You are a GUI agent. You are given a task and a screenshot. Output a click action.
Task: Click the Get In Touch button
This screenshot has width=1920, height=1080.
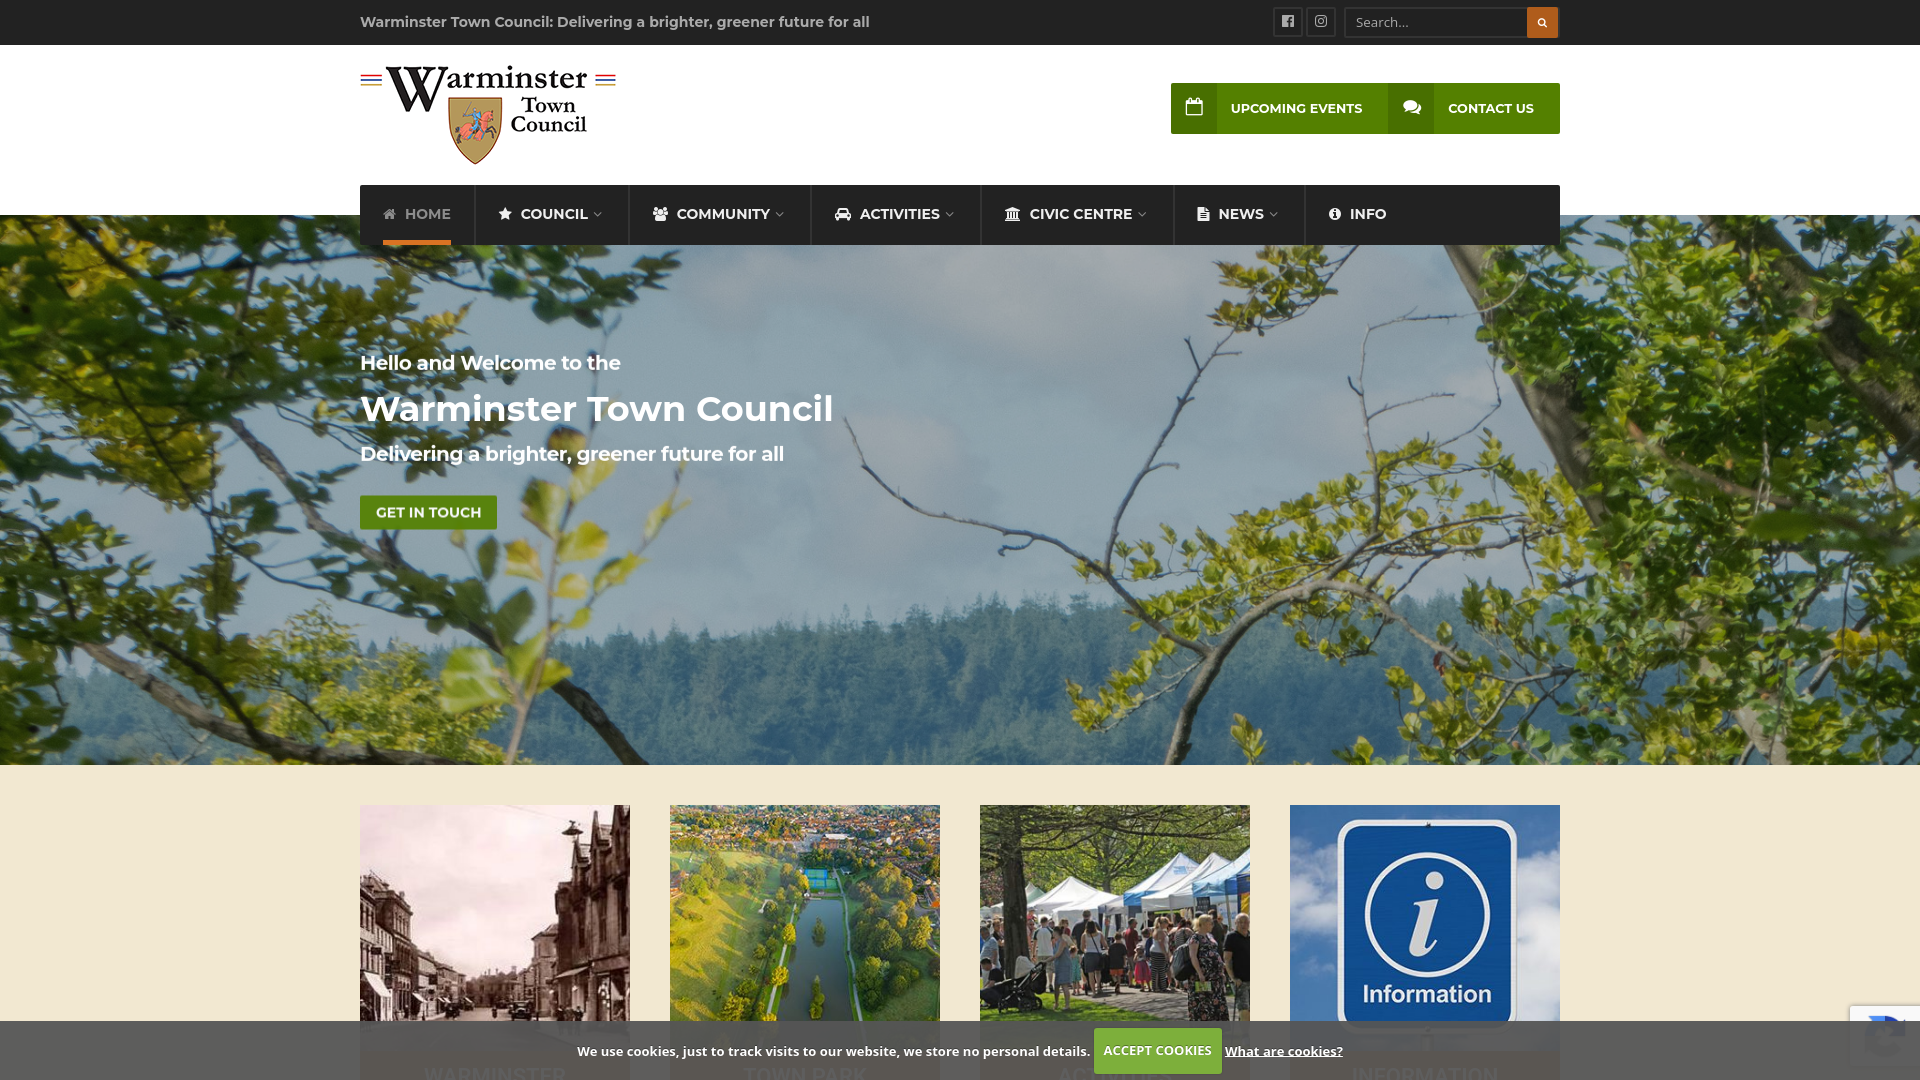pos(428,512)
